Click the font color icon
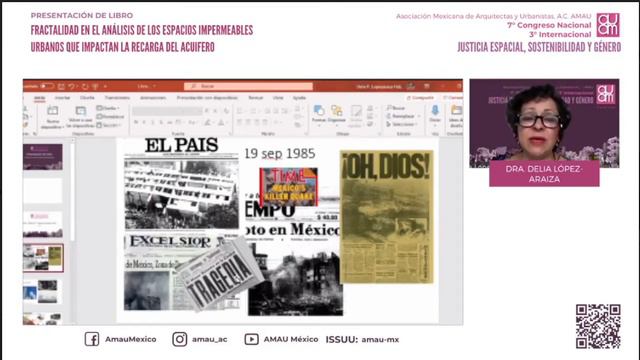 pyautogui.click(x=221, y=122)
